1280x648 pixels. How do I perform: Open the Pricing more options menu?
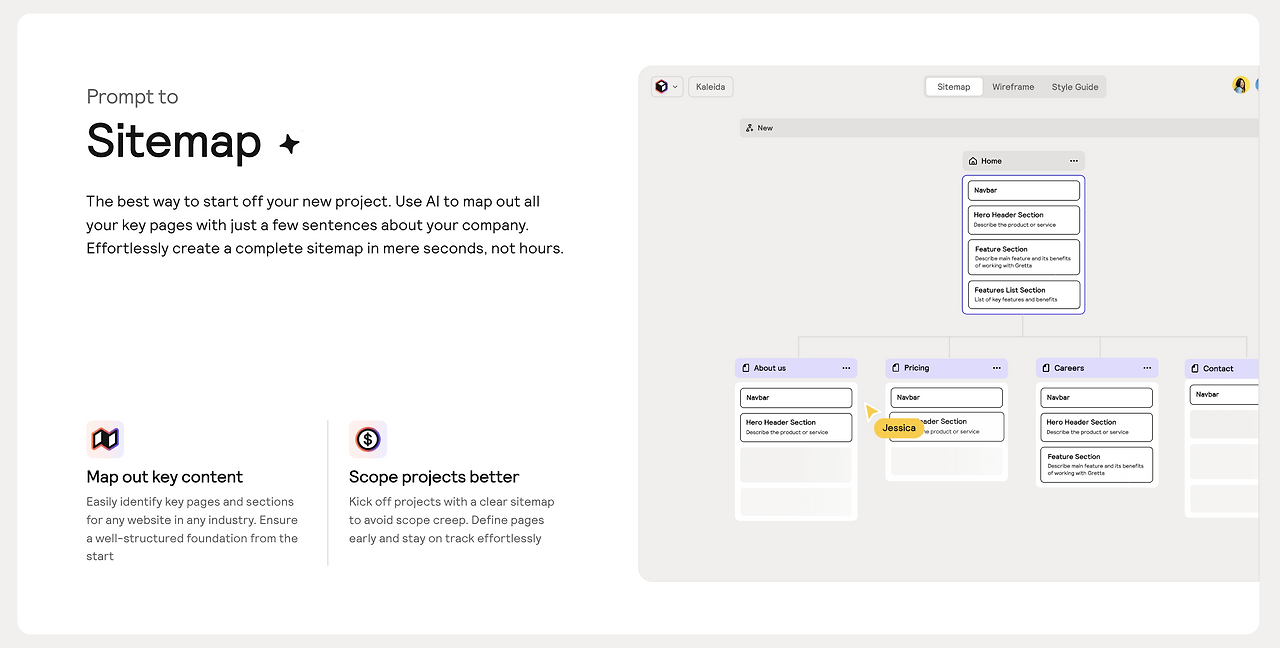[997, 368]
